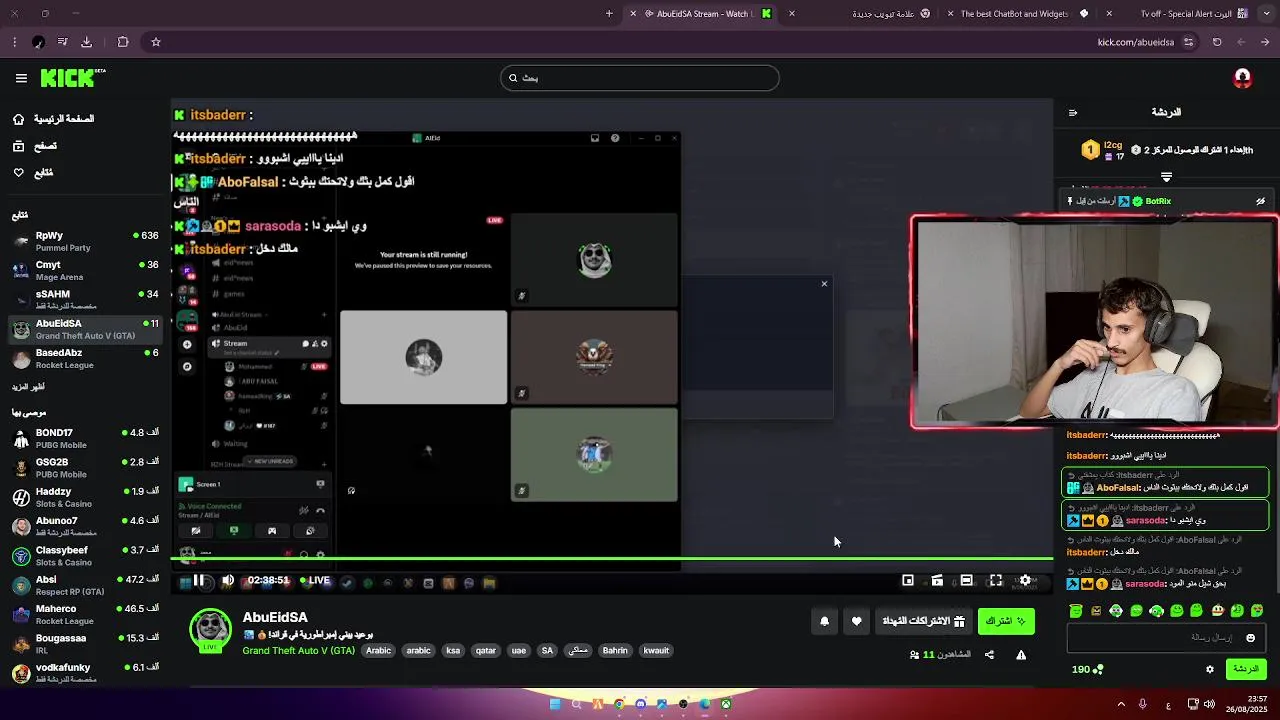Screen dimensions: 1280x720
Task: Click the green stream progress bar
Action: (612, 559)
